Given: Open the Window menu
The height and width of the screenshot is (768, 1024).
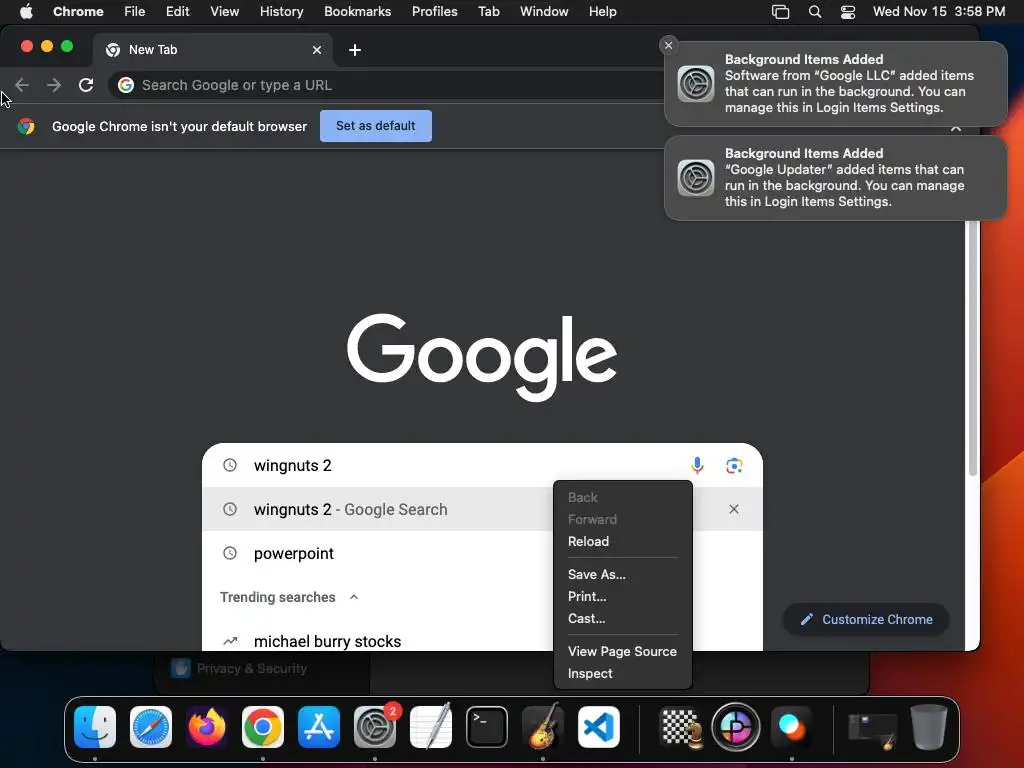Looking at the screenshot, I should coord(544,11).
